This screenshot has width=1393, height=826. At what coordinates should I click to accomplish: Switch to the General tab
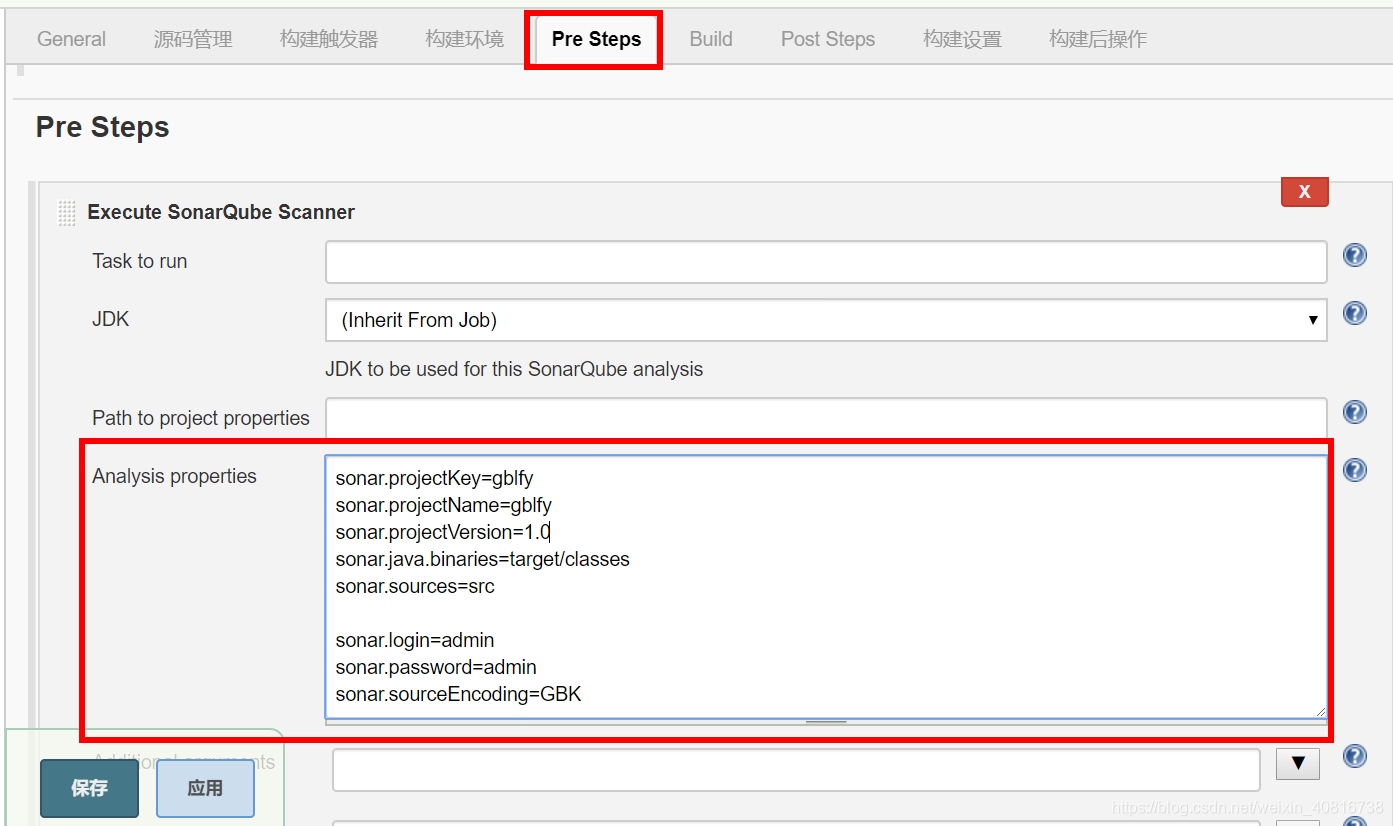click(x=71, y=39)
